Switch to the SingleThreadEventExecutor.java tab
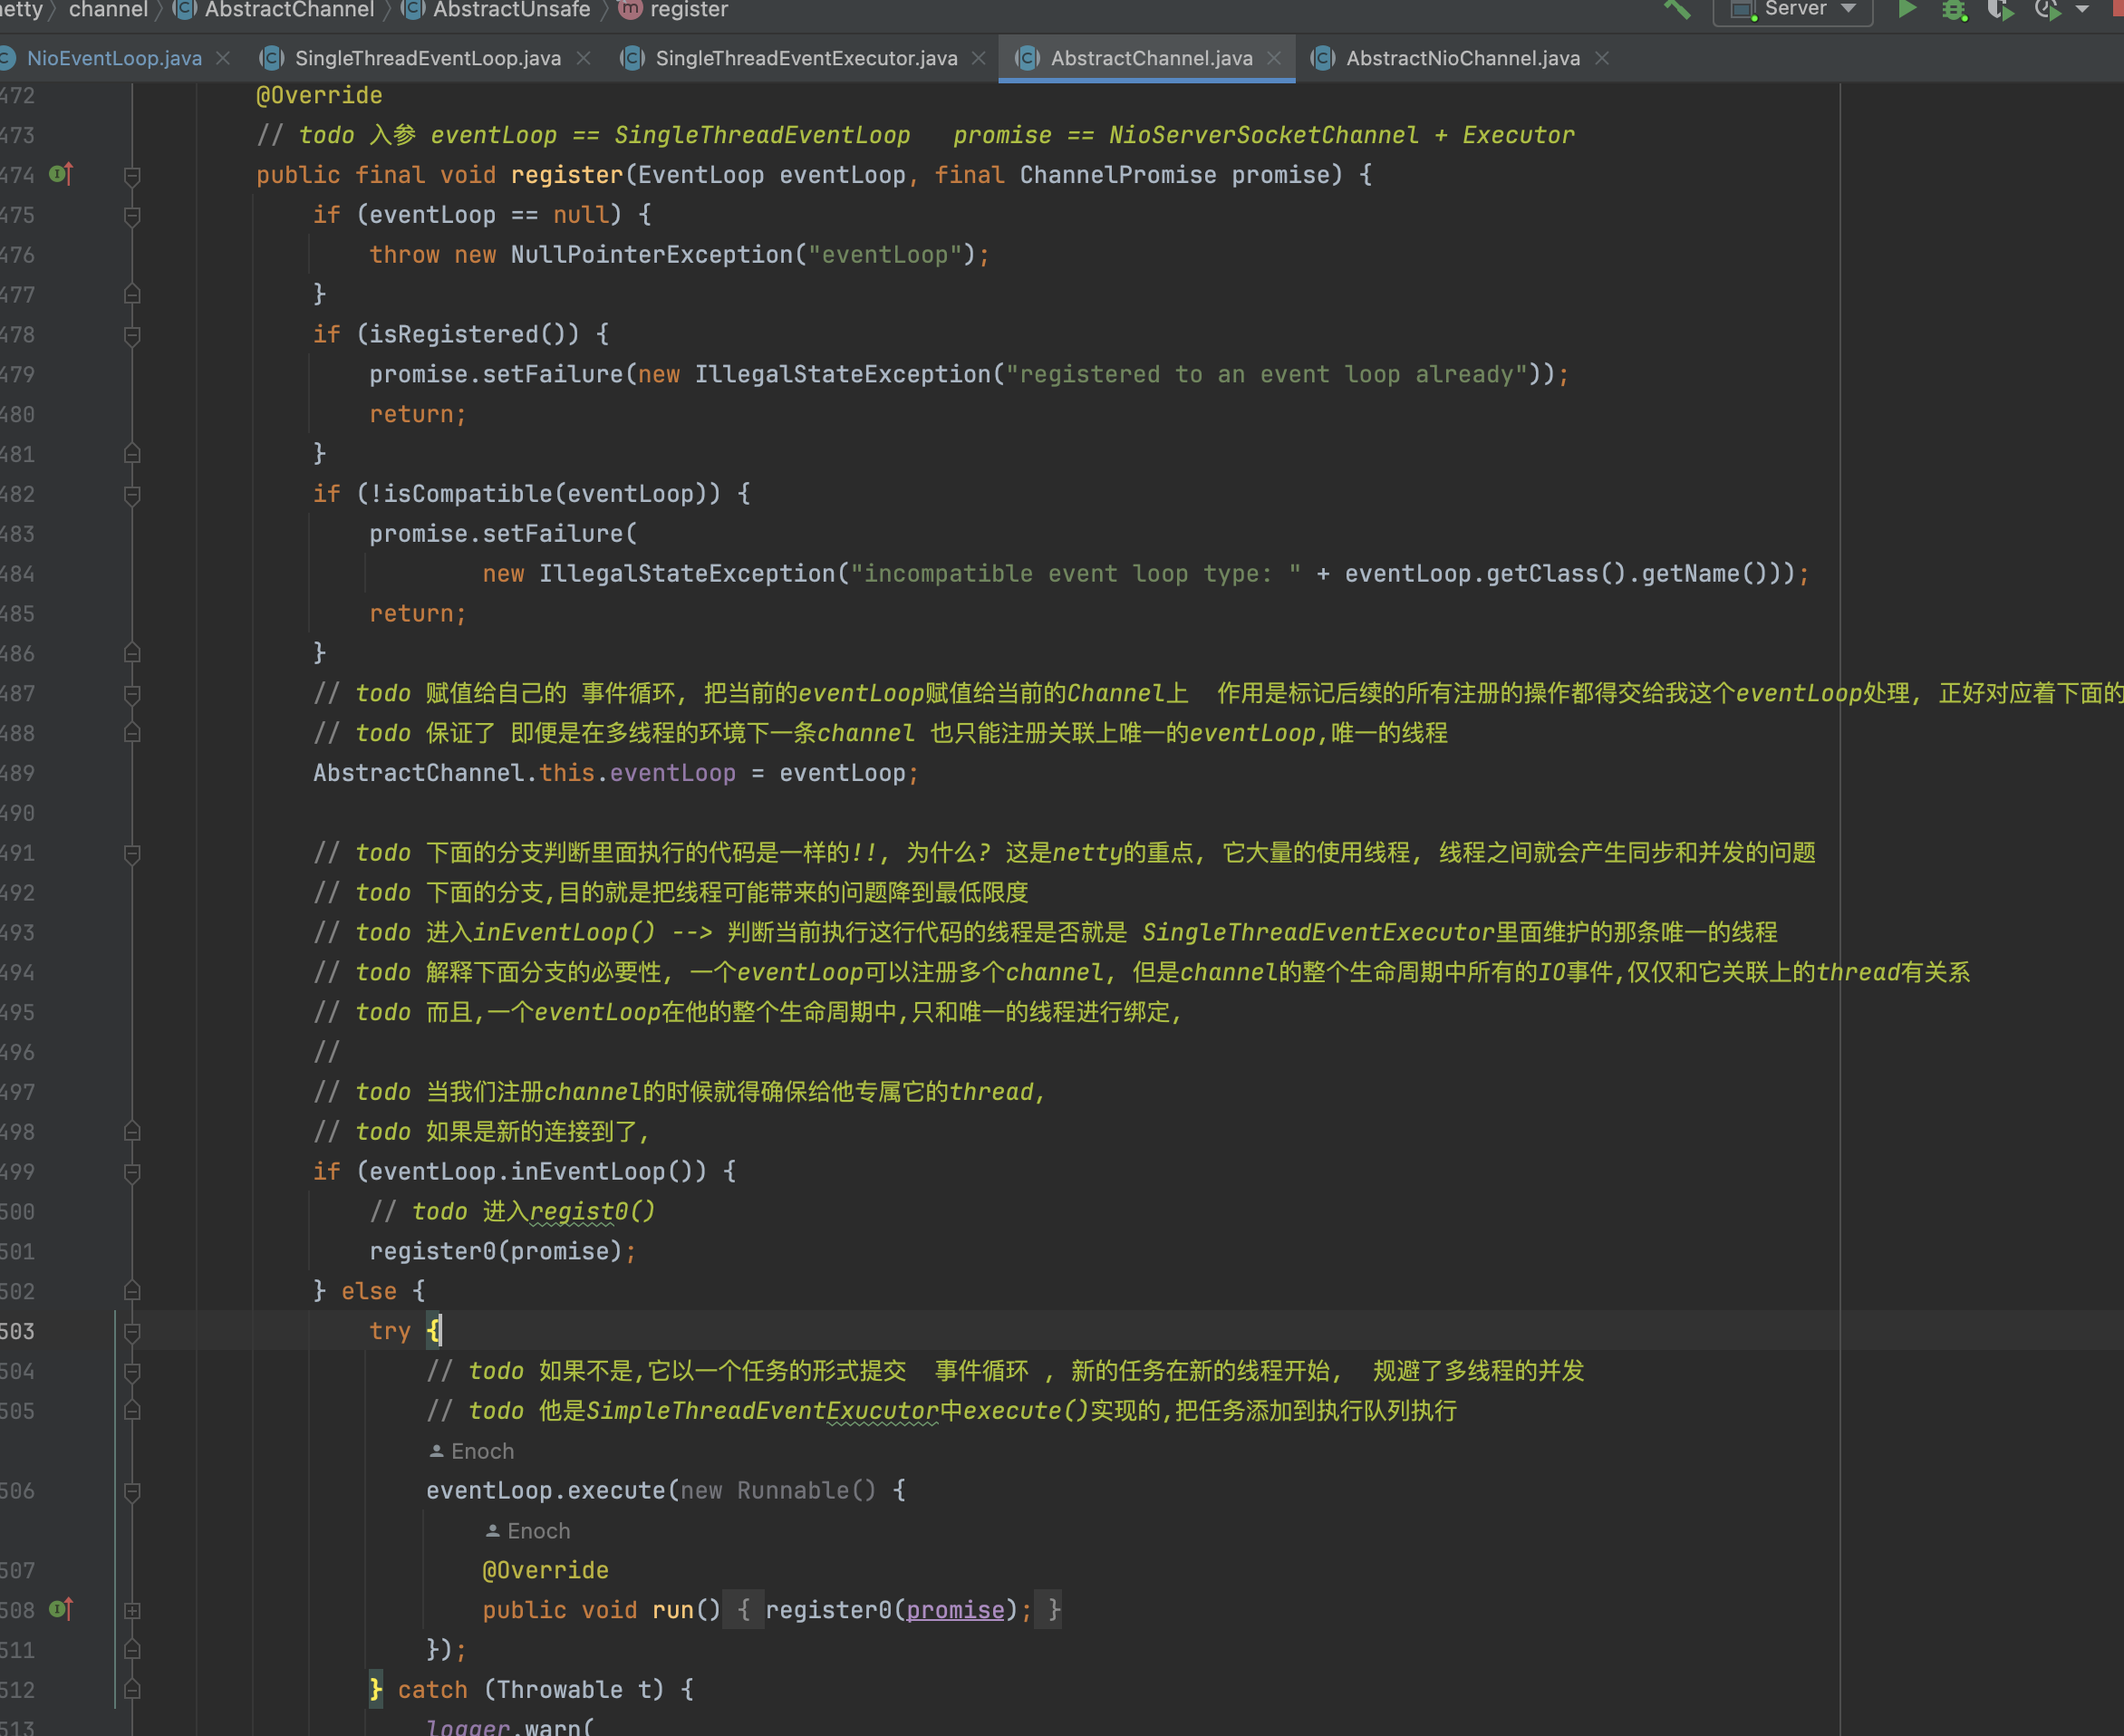Screen dimensions: 2124x1736 pos(806,58)
